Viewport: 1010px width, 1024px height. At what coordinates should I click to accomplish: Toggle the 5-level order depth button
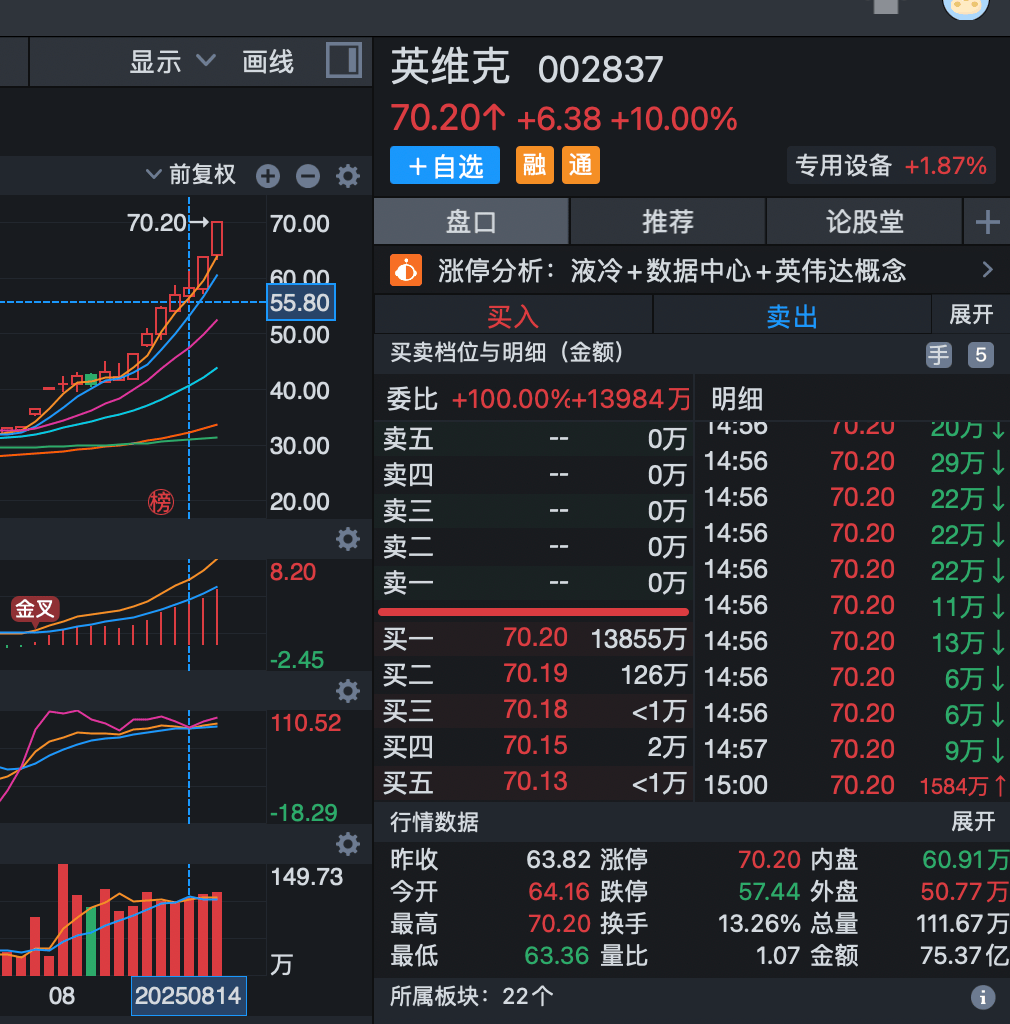pos(981,355)
